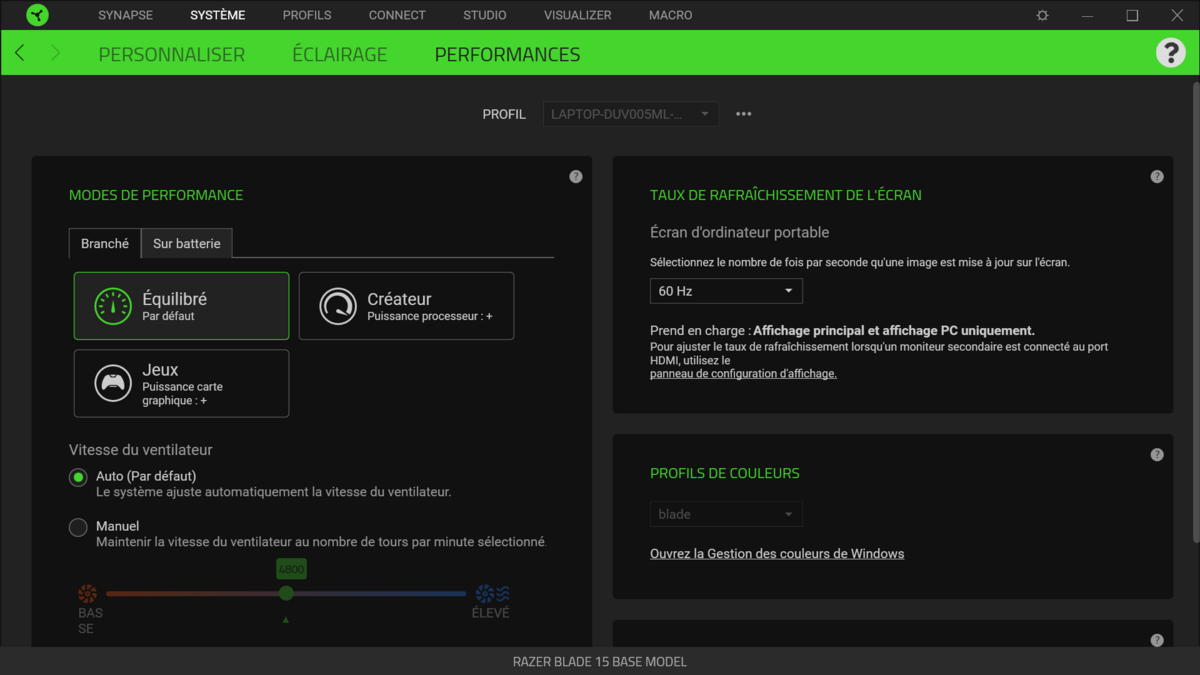Click the fan speed slider handle

pyautogui.click(x=286, y=593)
